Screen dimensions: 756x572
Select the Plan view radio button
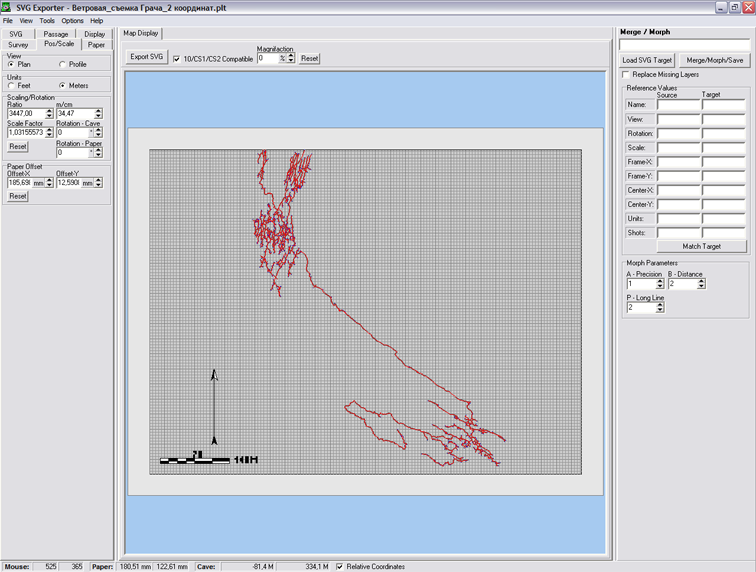click(x=12, y=65)
